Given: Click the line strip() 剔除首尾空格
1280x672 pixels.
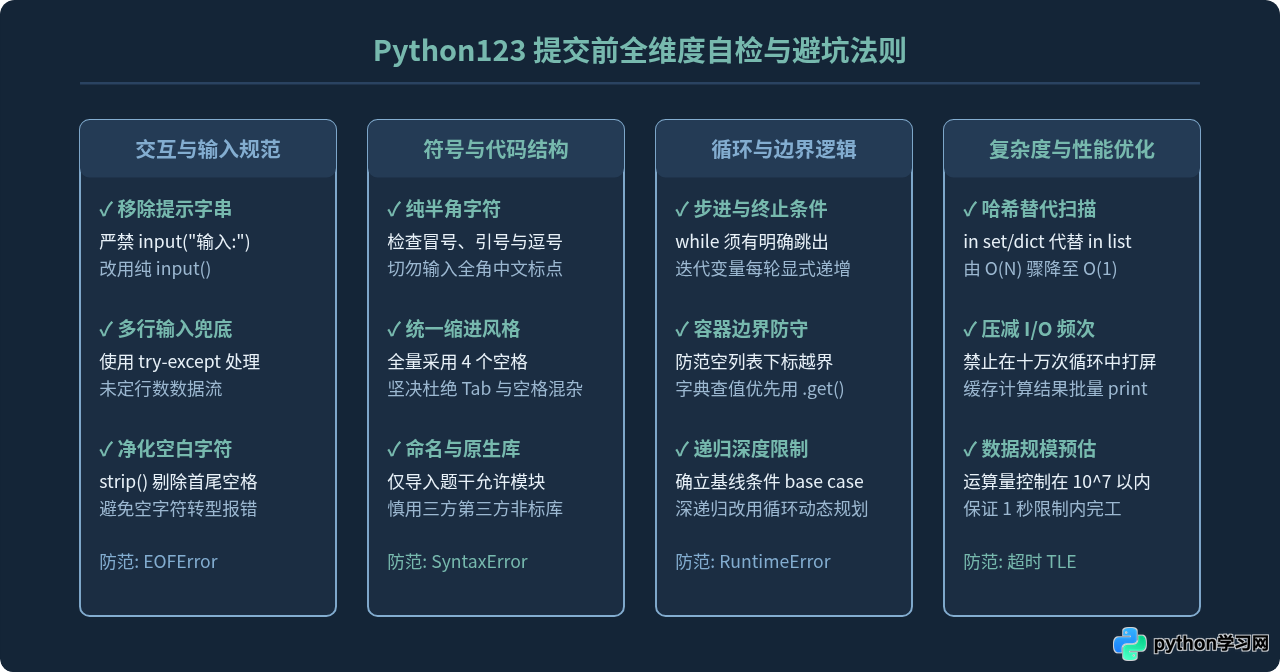Looking at the screenshot, I should [178, 481].
